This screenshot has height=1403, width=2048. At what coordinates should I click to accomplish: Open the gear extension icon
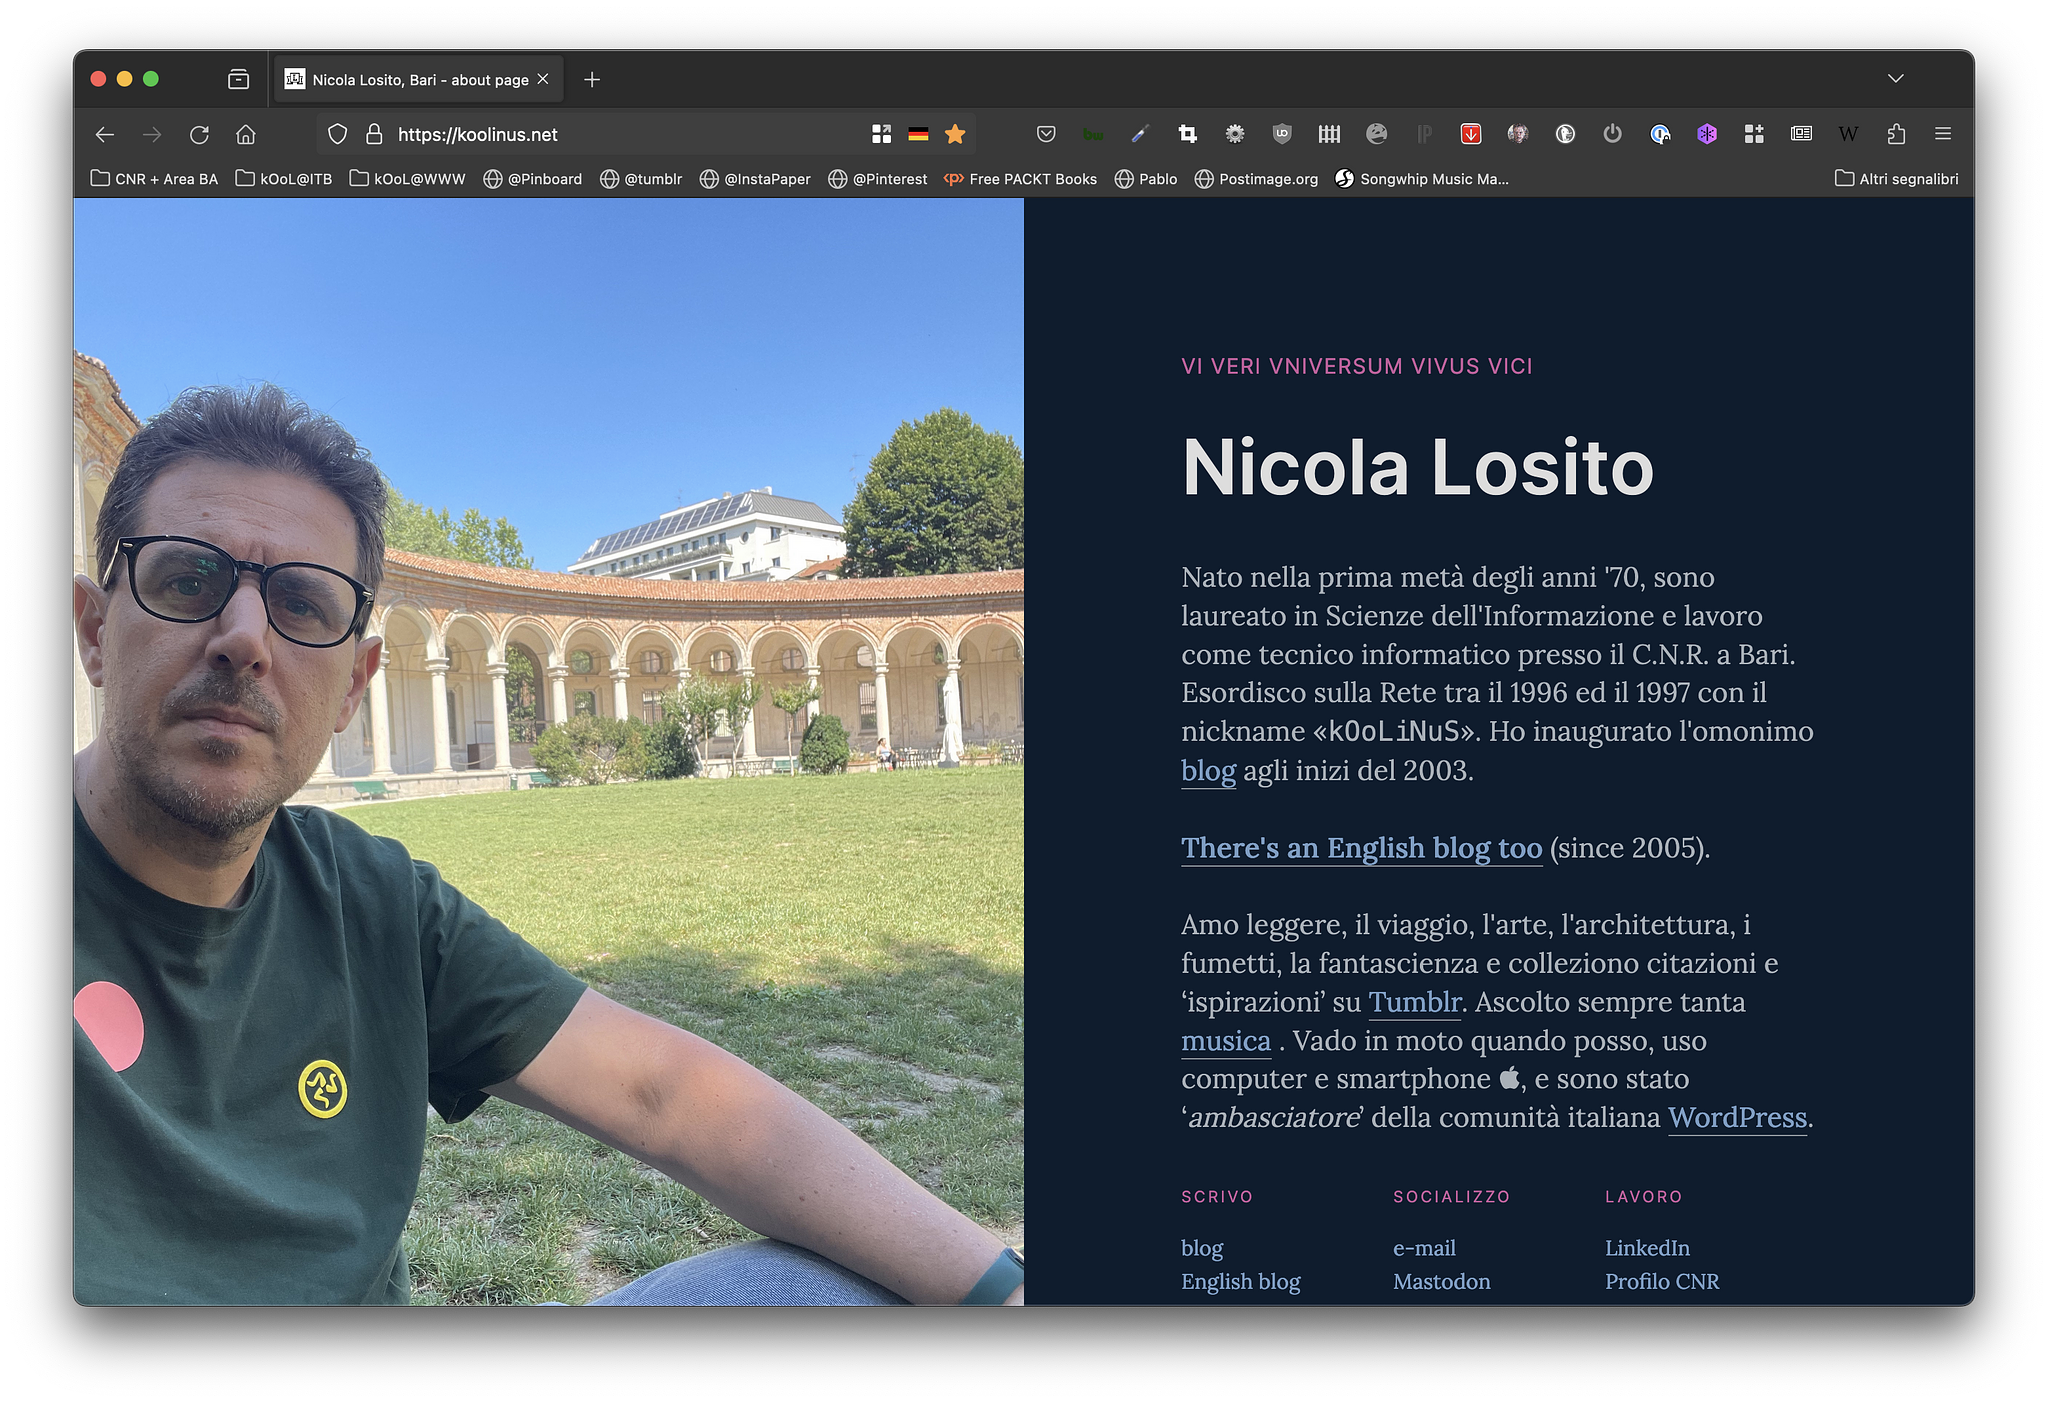coord(1235,134)
